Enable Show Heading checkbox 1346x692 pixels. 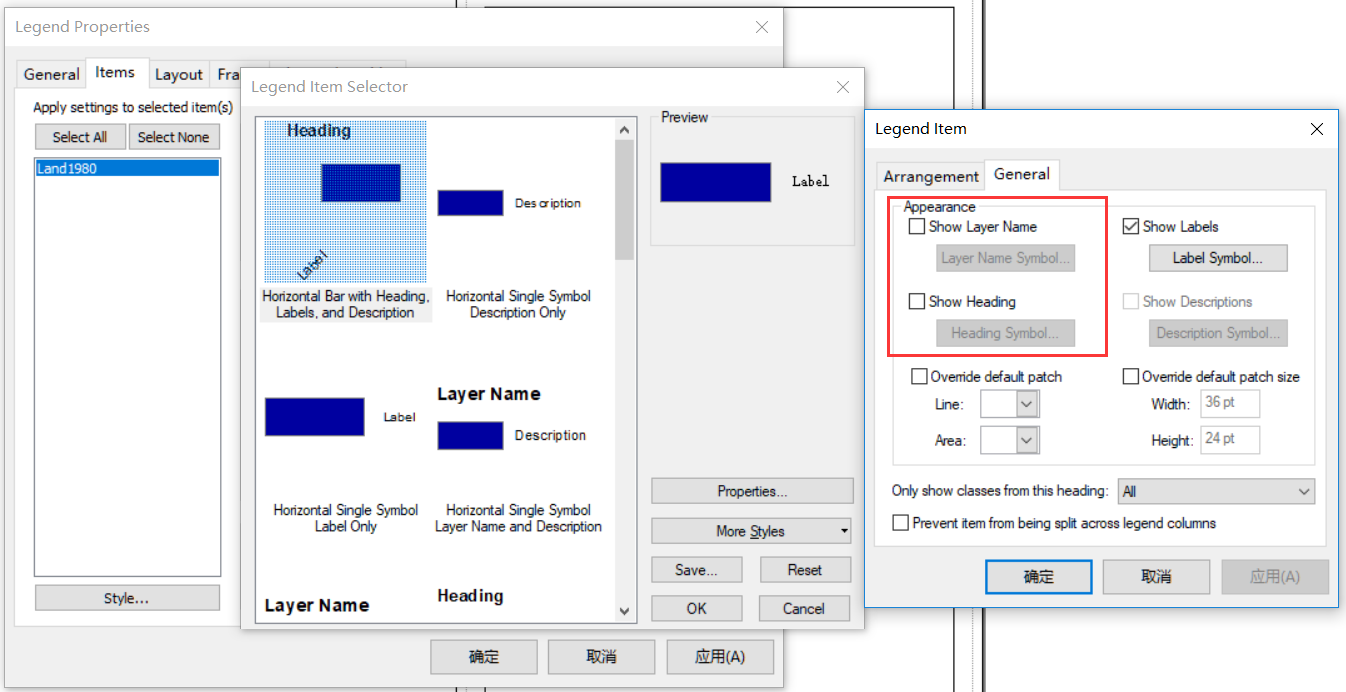pyautogui.click(x=917, y=302)
